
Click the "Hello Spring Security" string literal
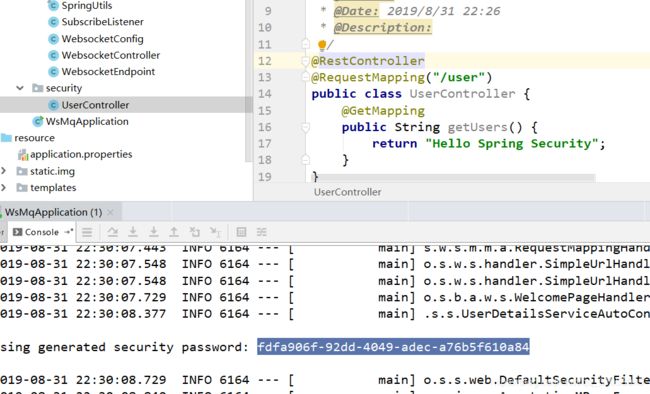[512, 143]
